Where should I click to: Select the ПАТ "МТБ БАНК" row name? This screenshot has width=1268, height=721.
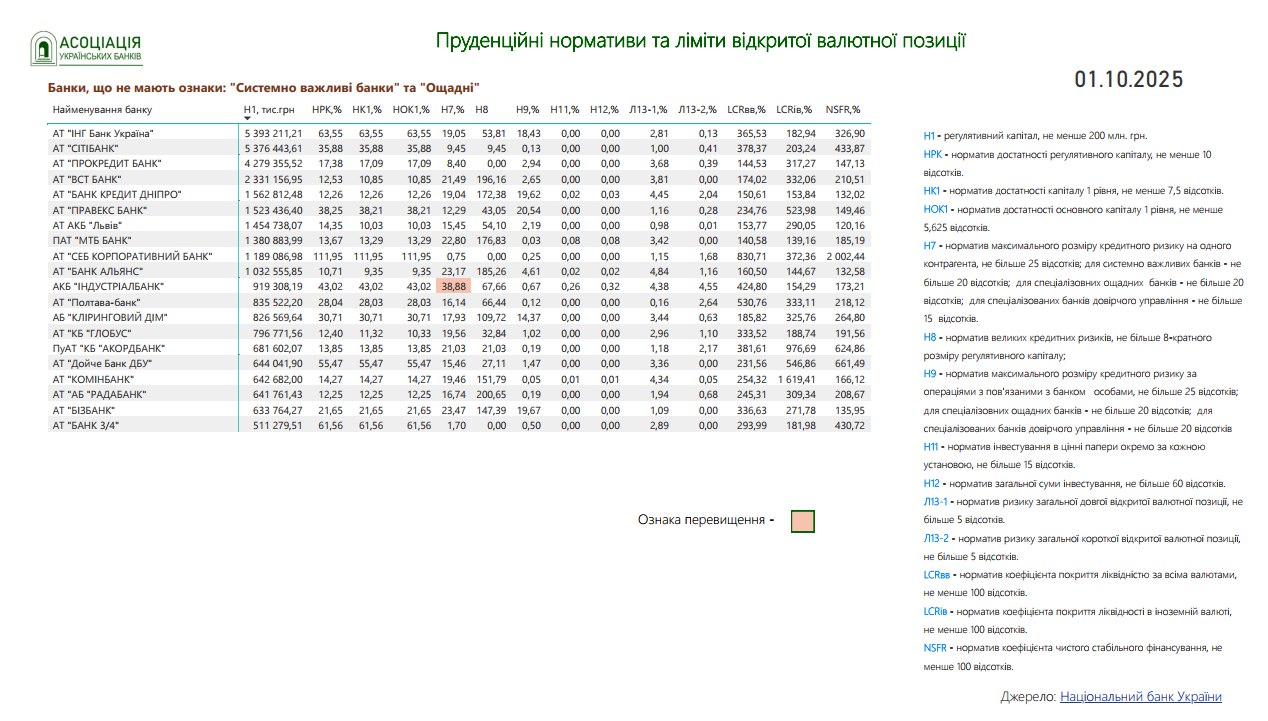(91, 240)
